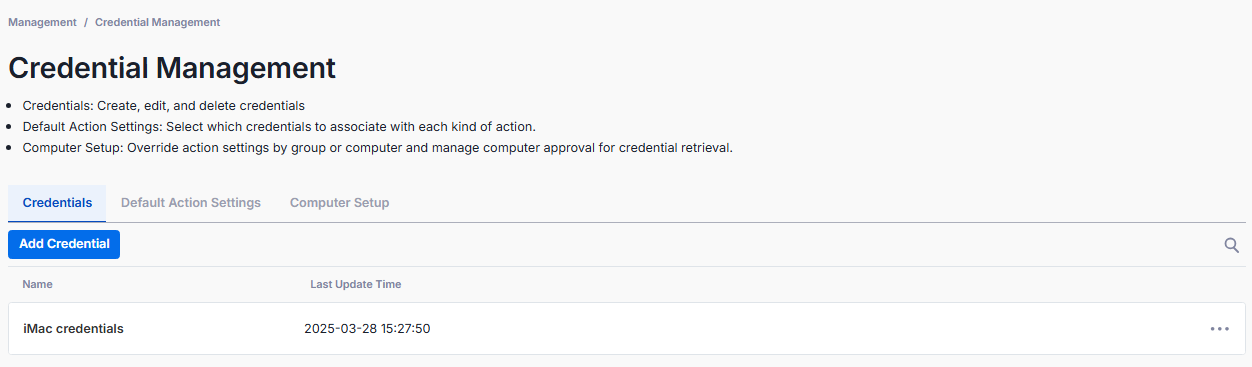This screenshot has height=367, width=1252.
Task: Click the bullet describing creating and deleting credentials
Action: [164, 105]
